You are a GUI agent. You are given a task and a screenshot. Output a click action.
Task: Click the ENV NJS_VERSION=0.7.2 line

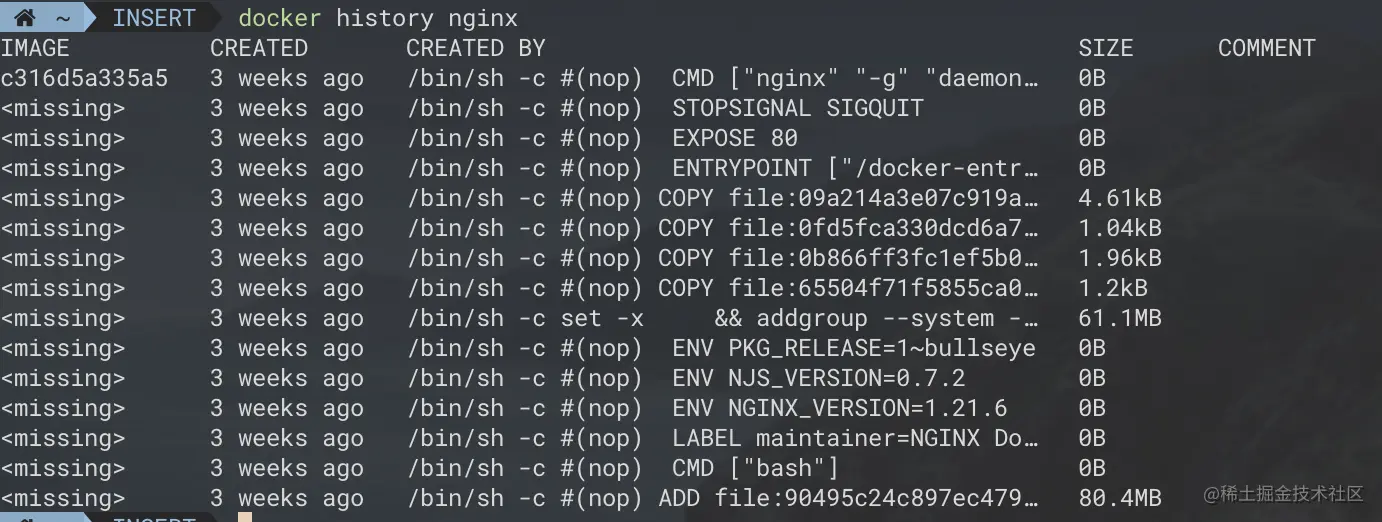coord(818,378)
